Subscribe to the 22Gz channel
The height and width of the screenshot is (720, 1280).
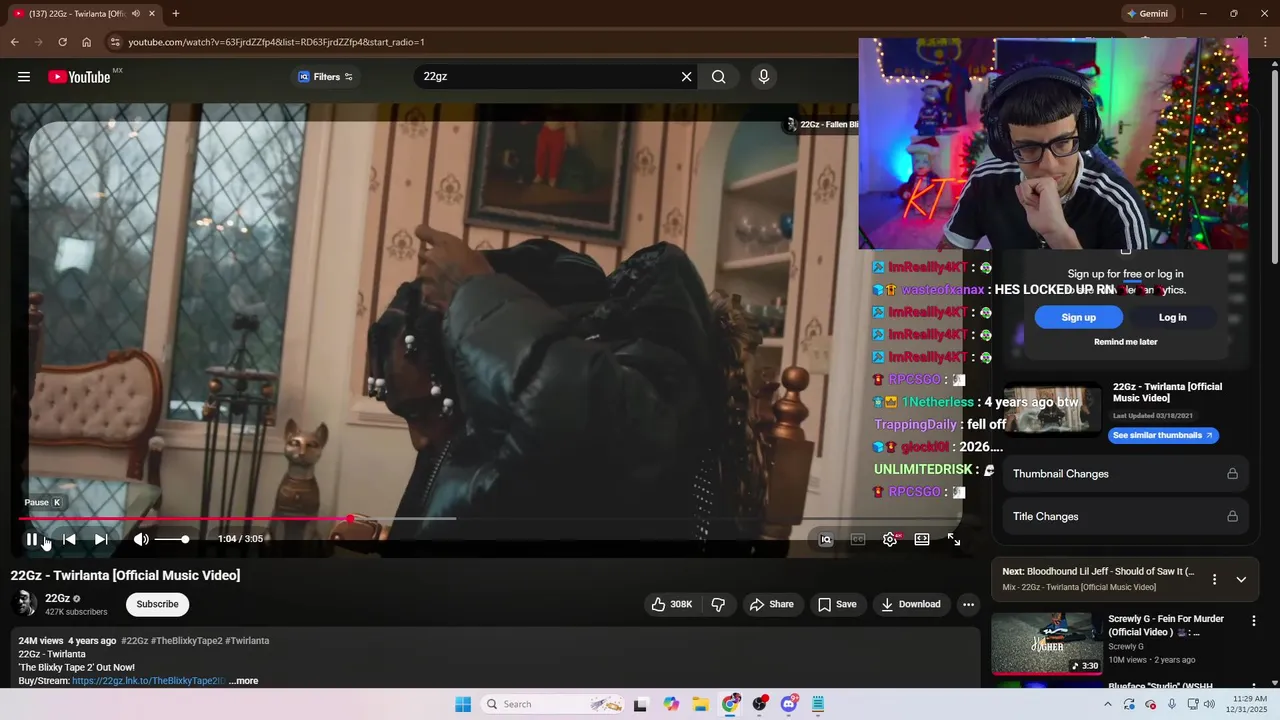(157, 604)
